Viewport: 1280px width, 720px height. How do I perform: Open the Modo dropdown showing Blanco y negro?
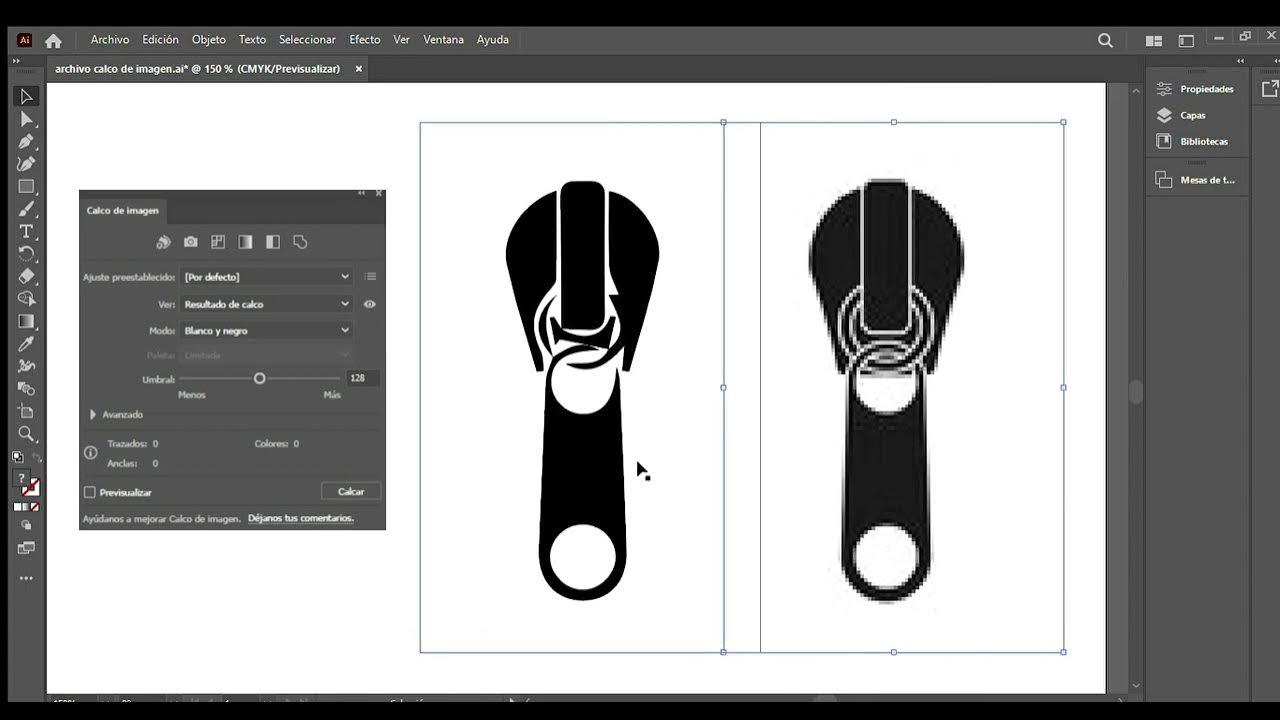tap(266, 330)
